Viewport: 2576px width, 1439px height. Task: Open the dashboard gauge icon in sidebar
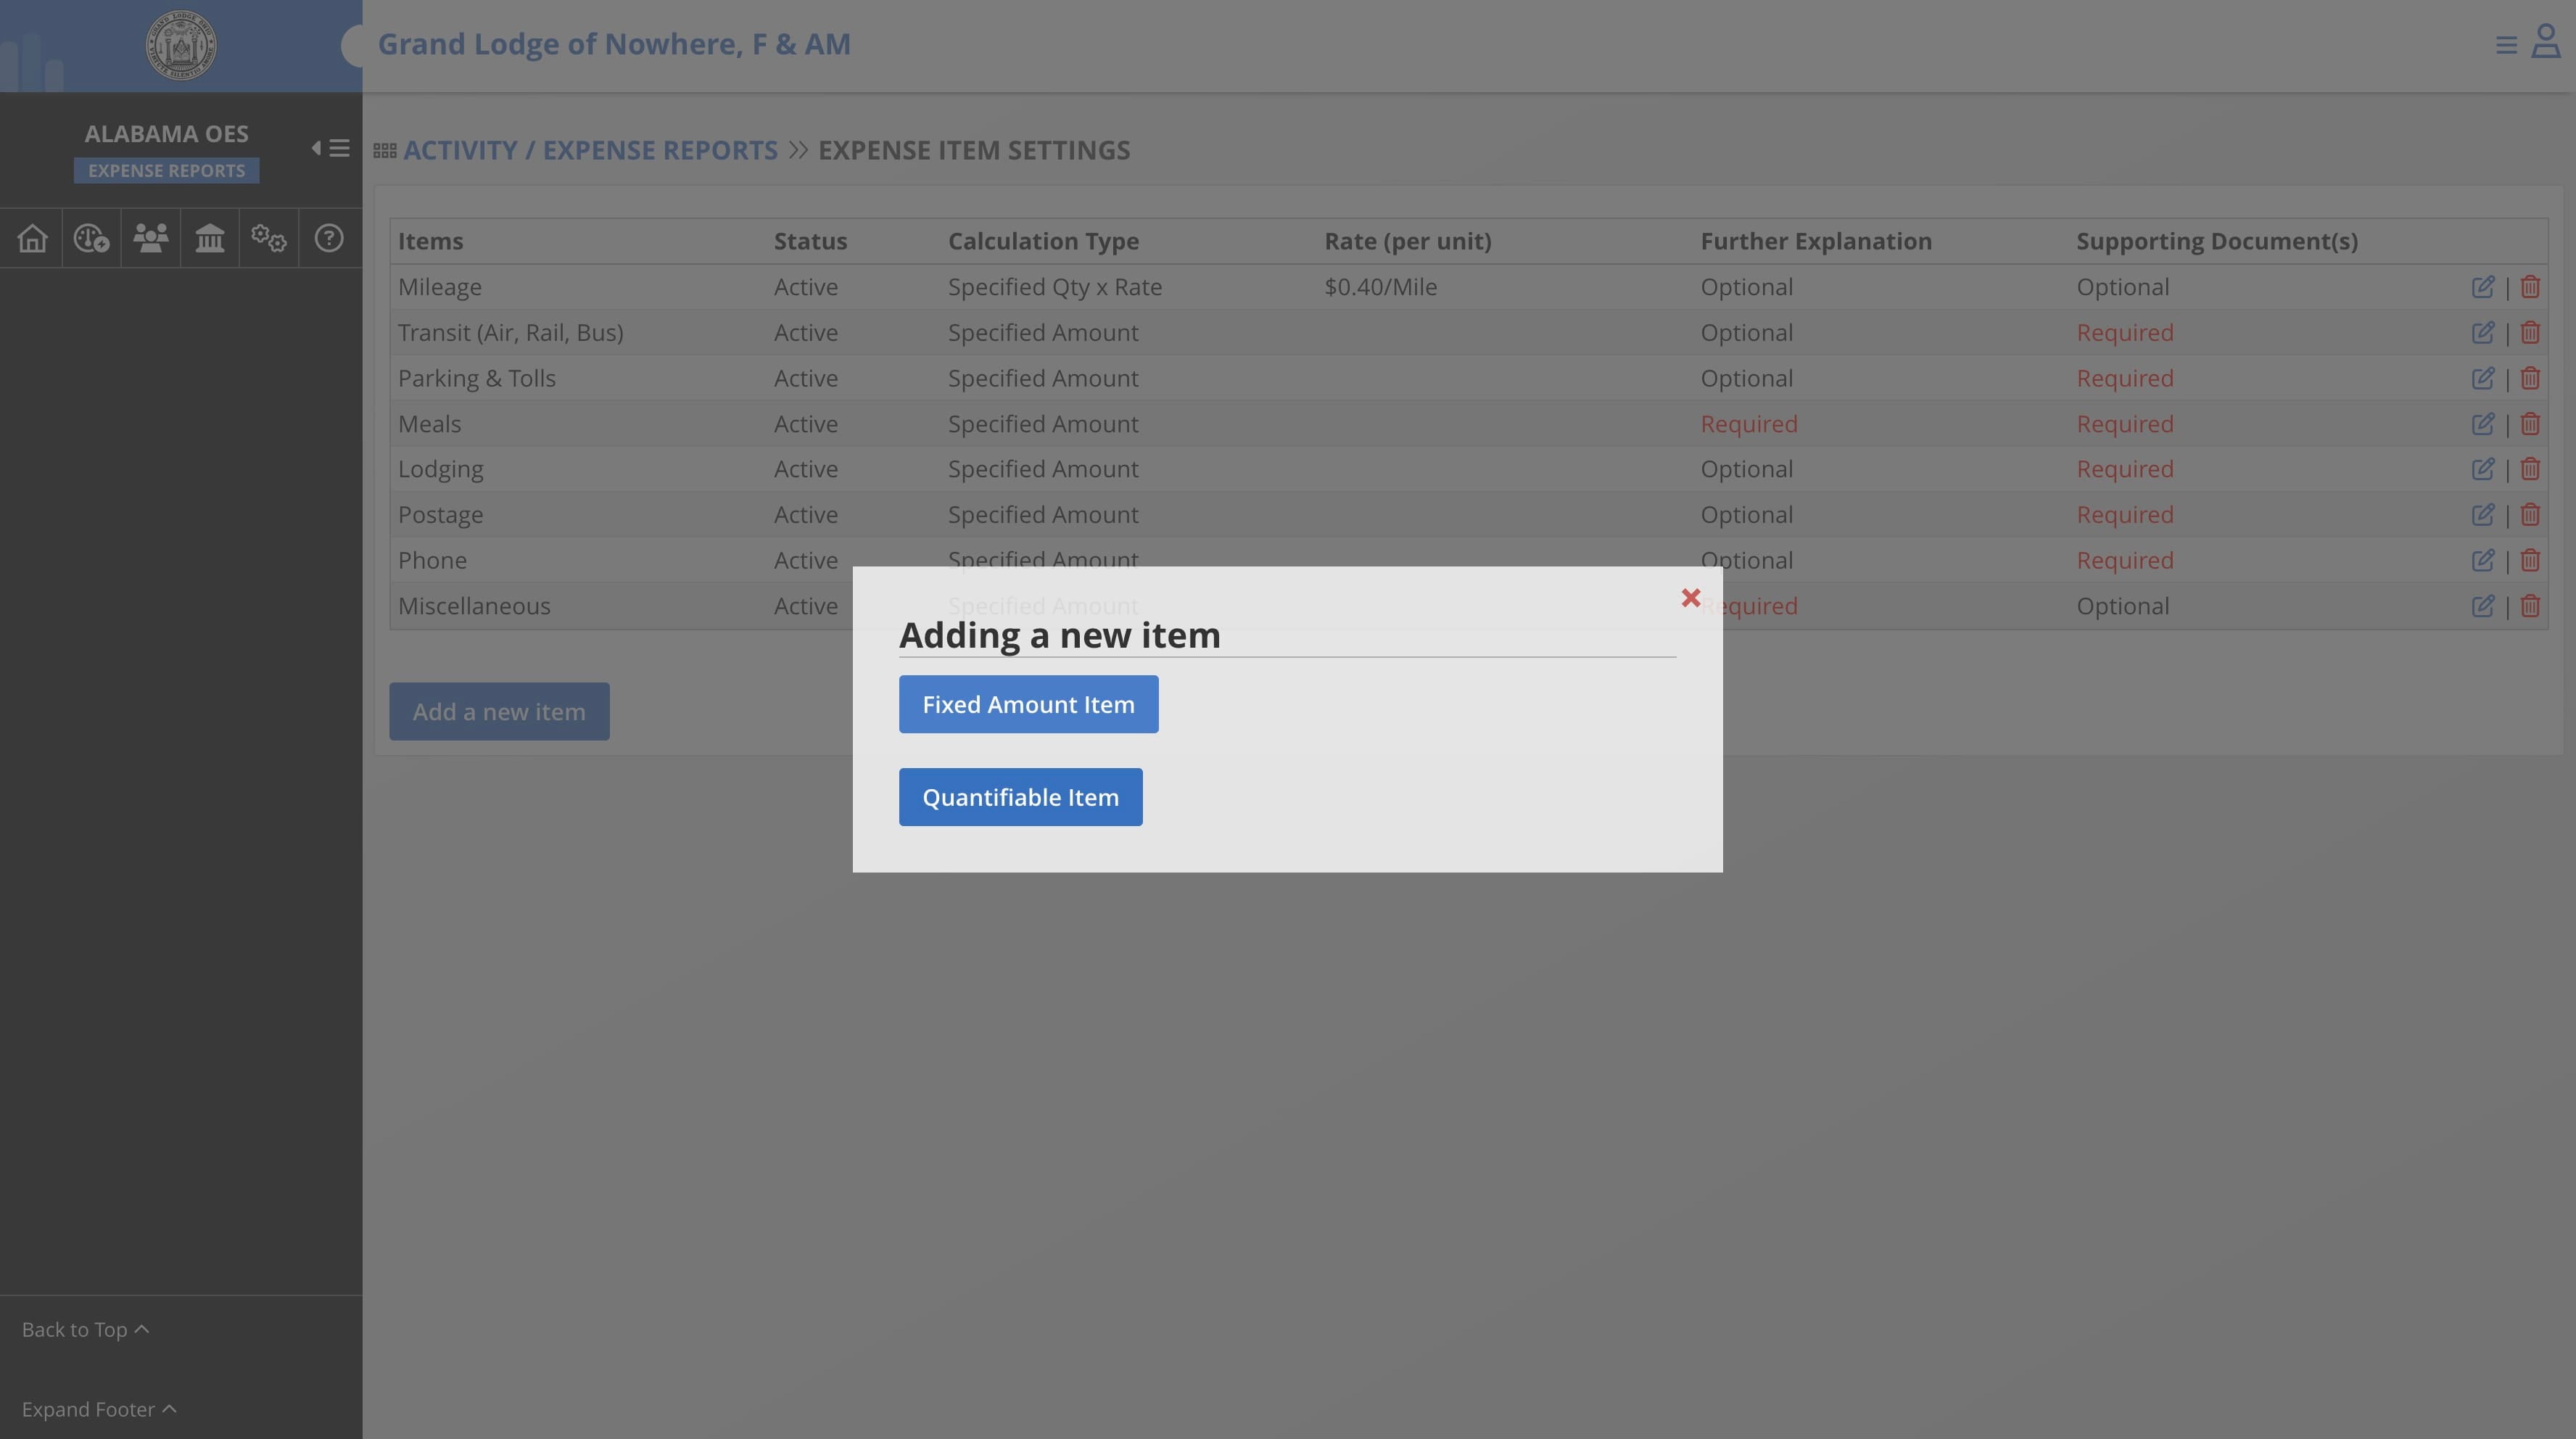click(91, 238)
